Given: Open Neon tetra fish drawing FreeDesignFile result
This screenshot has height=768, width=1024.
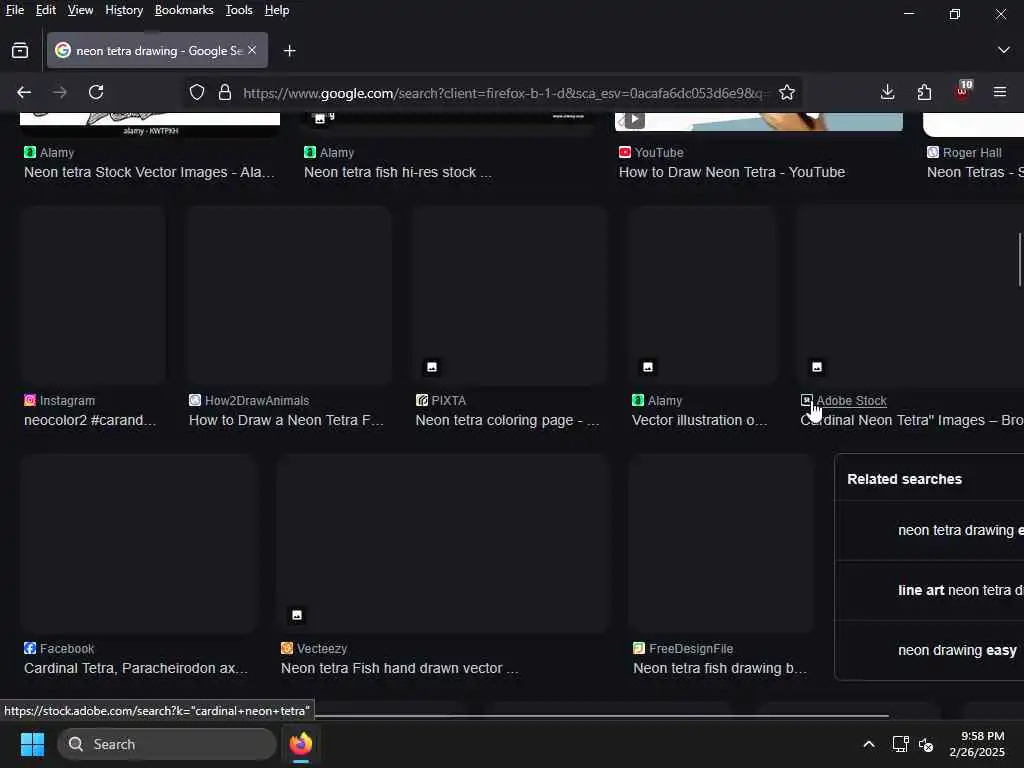Looking at the screenshot, I should 720,669.
